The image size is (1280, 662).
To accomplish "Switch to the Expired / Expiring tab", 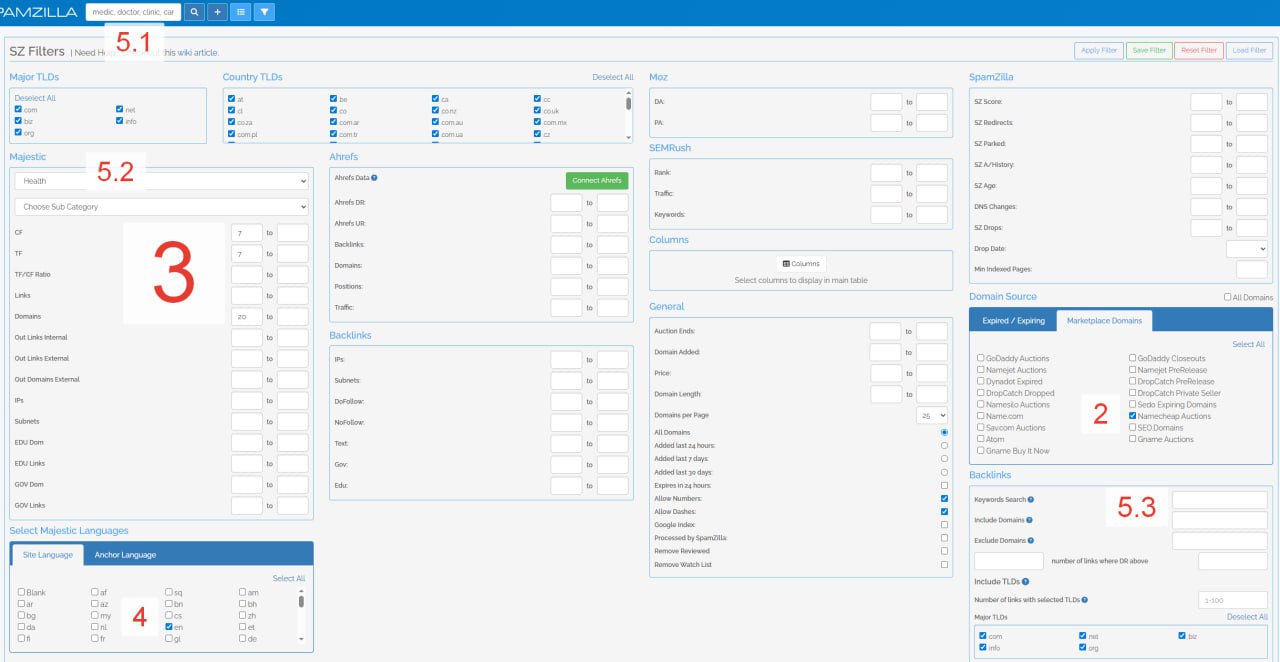I will point(1013,321).
